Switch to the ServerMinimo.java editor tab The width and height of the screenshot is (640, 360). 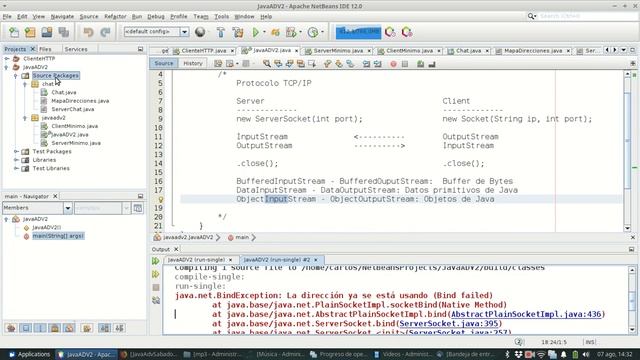tap(338, 51)
